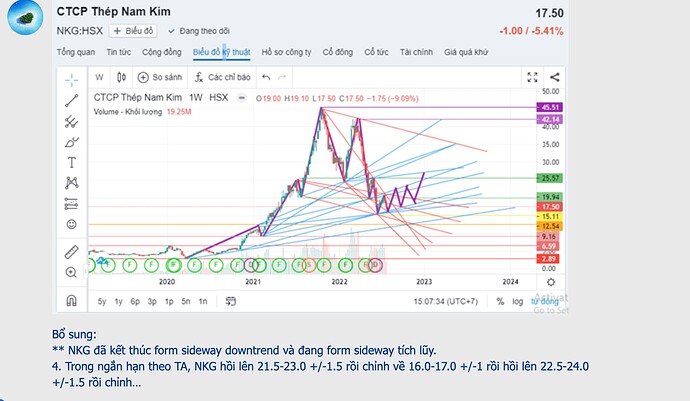Open the Cổ đông tab
Image resolution: width=690 pixels, height=401 pixels.
pos(338,52)
